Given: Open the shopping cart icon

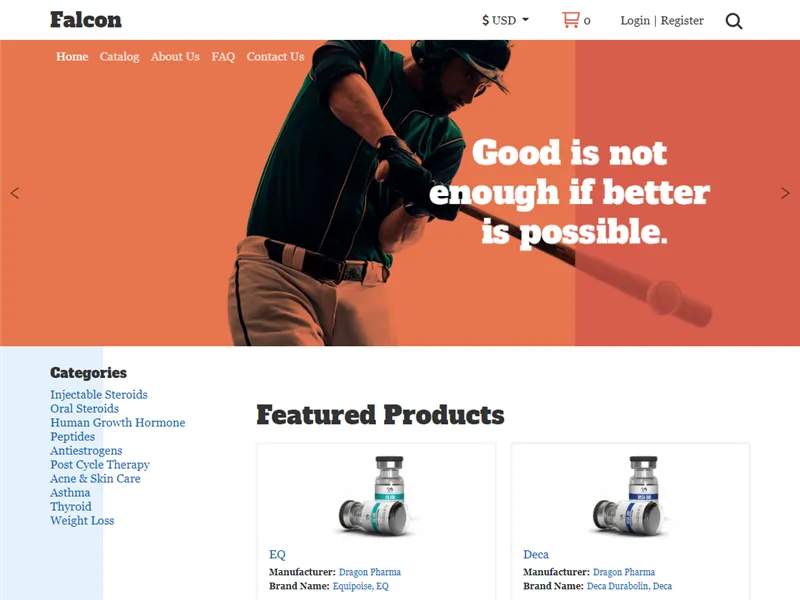Looking at the screenshot, I should pyautogui.click(x=571, y=20).
